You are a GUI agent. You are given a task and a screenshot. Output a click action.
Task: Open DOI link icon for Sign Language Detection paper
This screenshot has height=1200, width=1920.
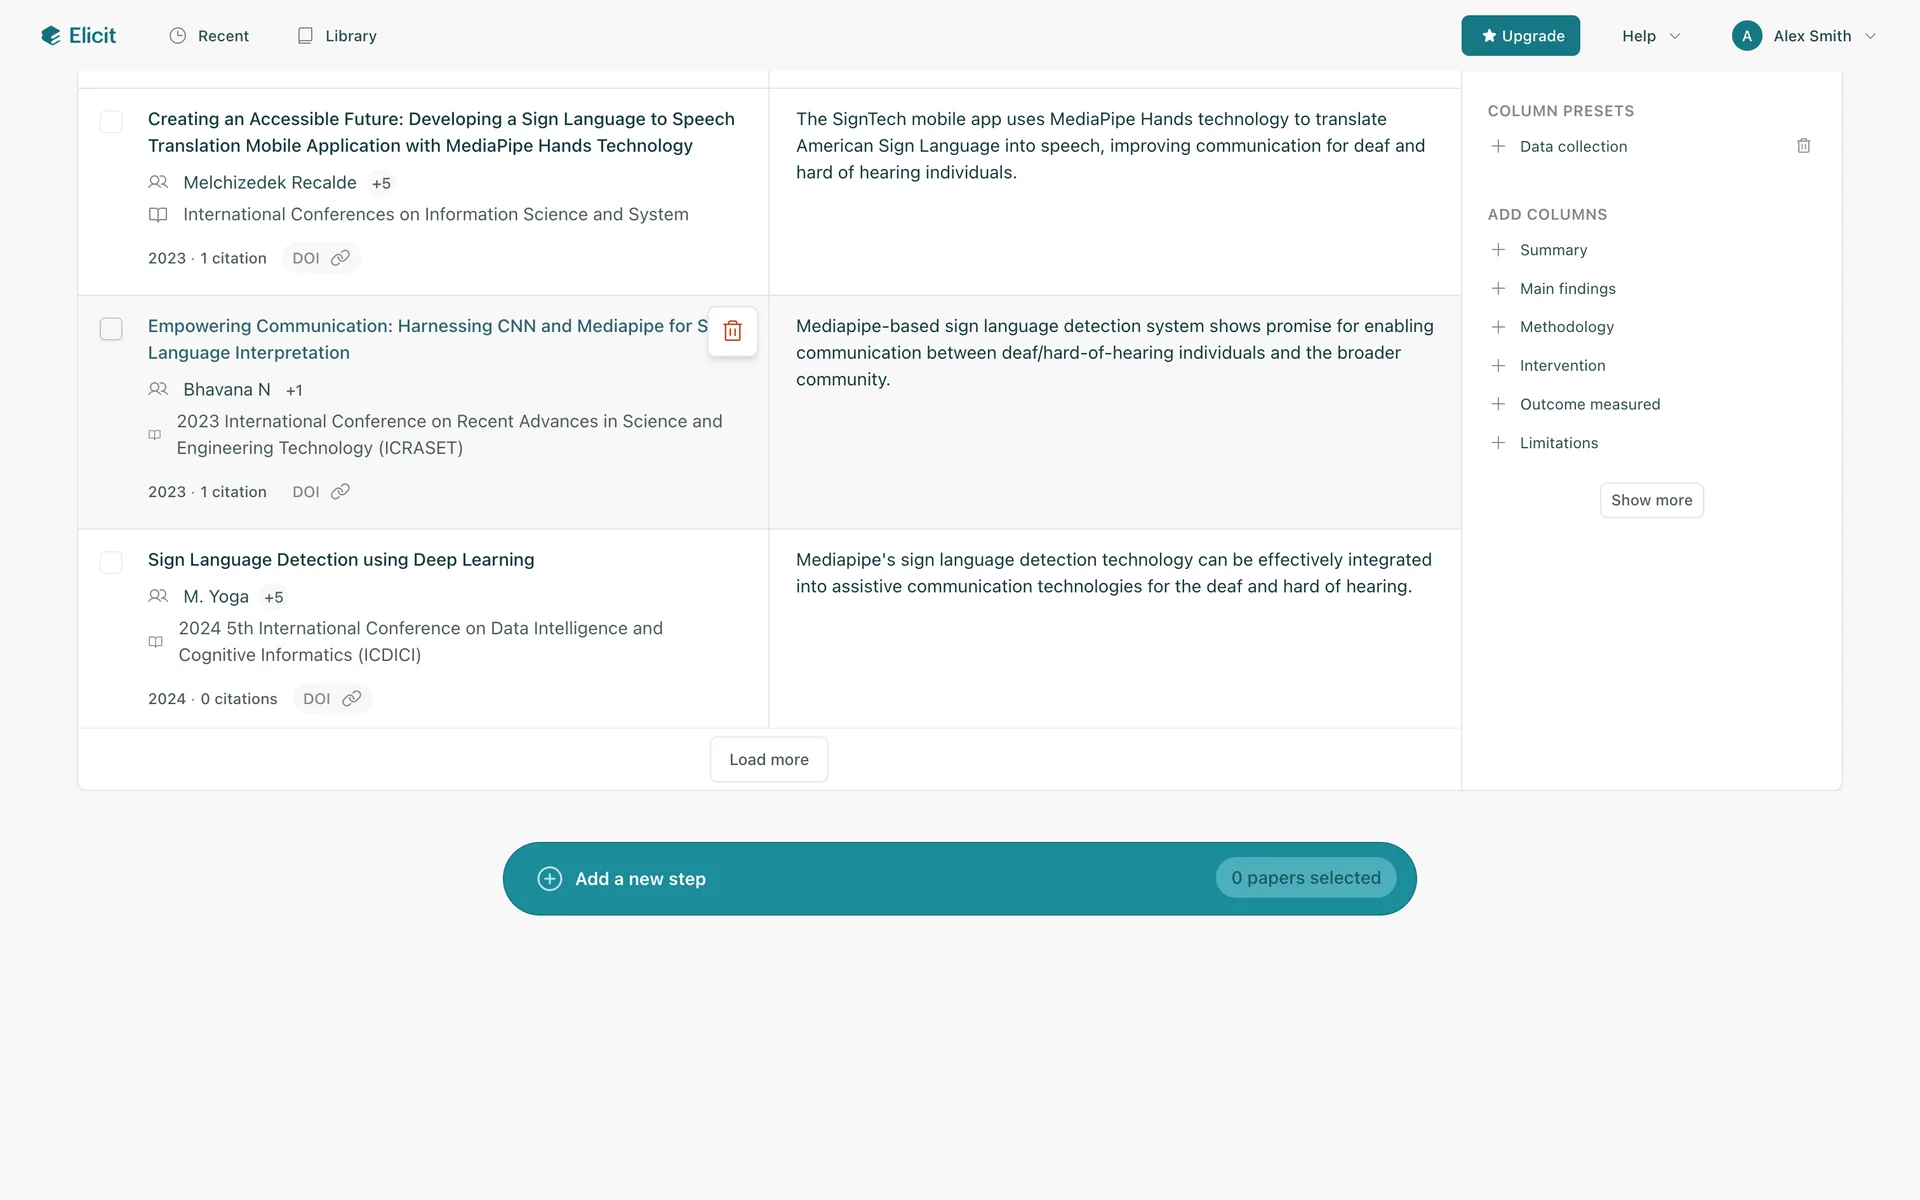pos(351,699)
